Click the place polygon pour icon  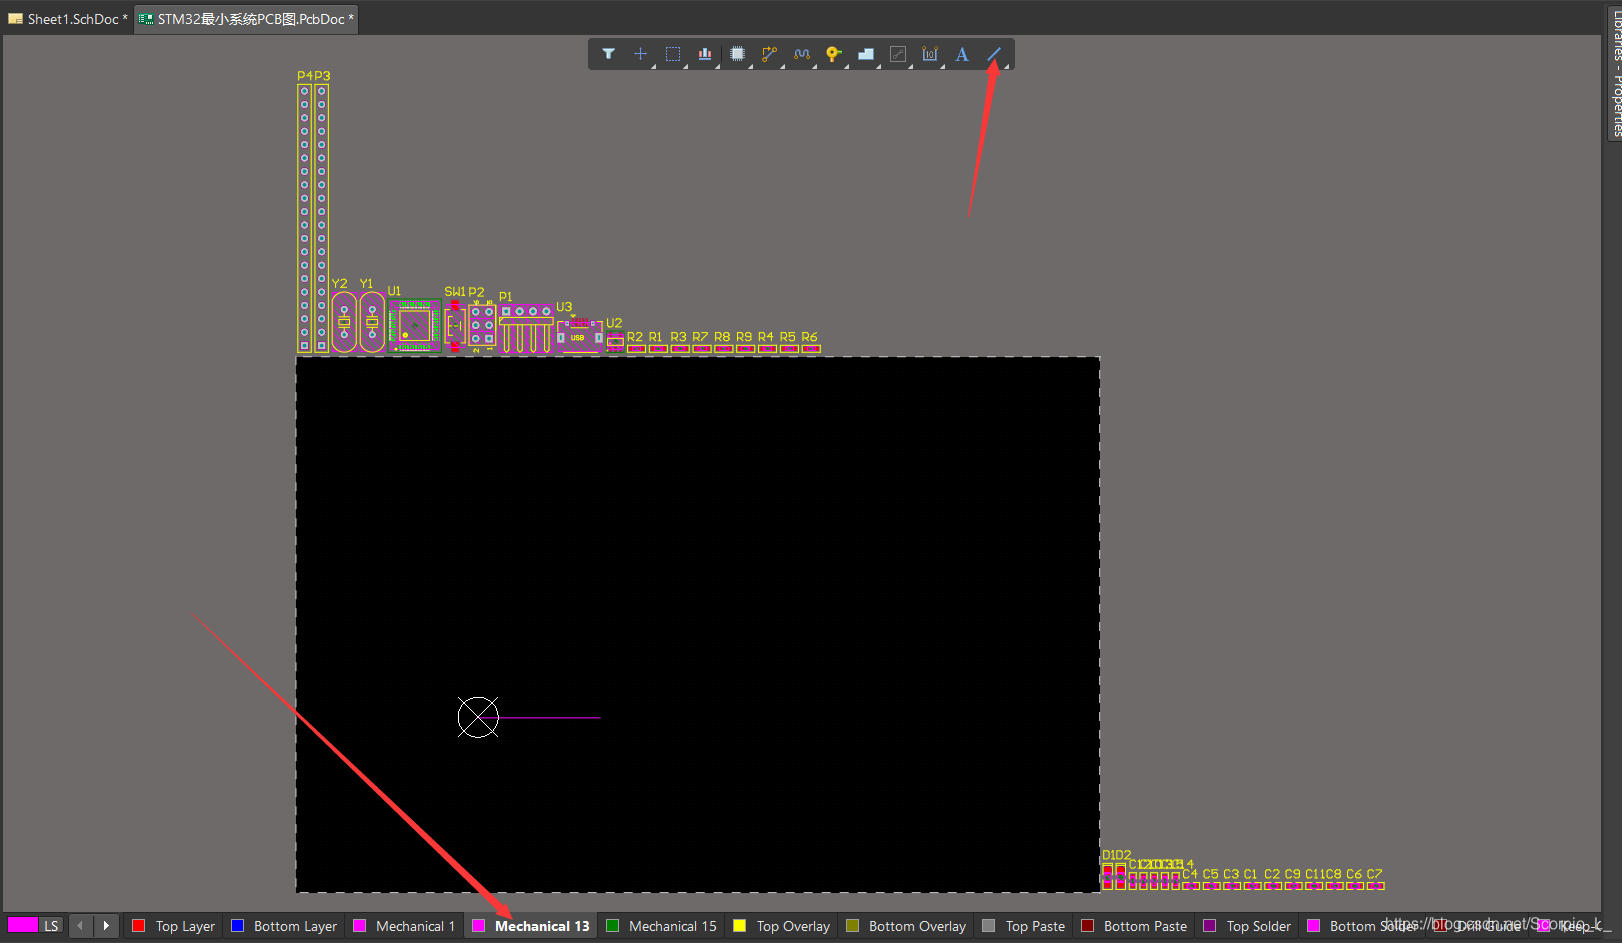tap(866, 54)
